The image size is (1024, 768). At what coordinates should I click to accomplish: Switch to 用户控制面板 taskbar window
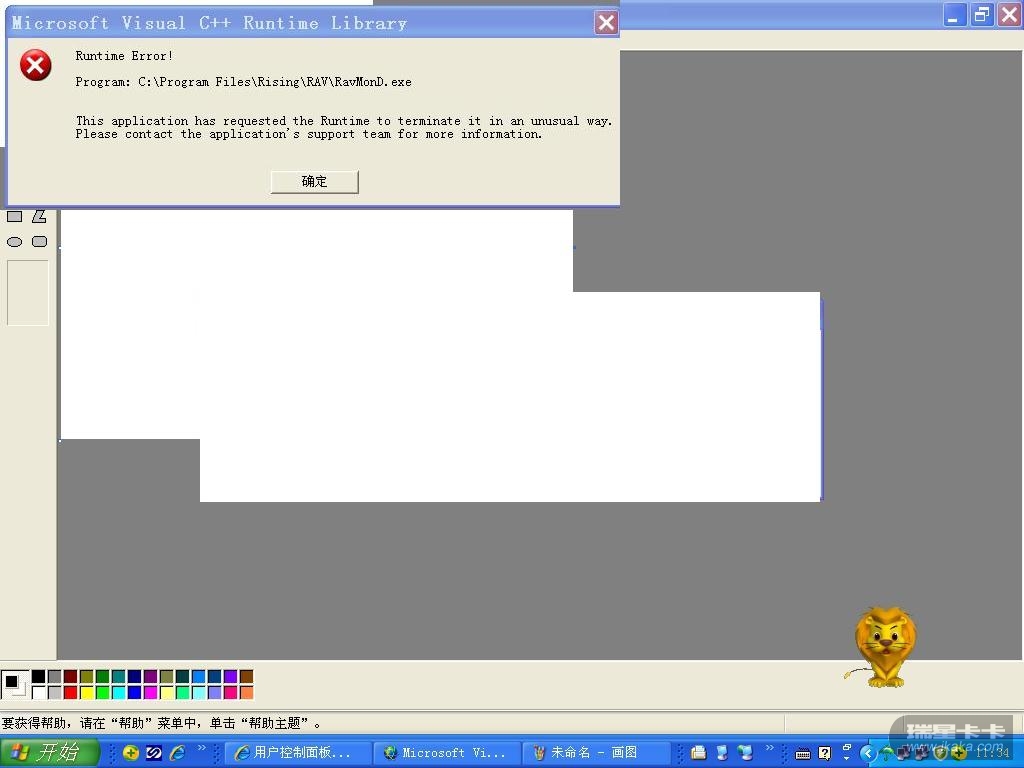[x=298, y=753]
